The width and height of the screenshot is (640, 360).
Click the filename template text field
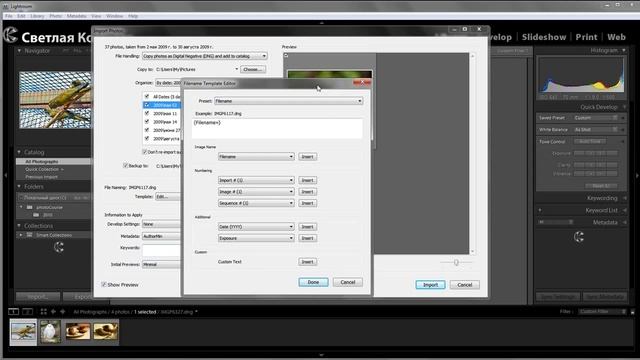[277, 128]
